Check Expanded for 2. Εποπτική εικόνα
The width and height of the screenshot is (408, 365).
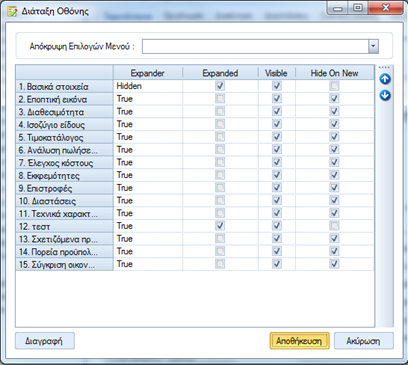pos(220,99)
